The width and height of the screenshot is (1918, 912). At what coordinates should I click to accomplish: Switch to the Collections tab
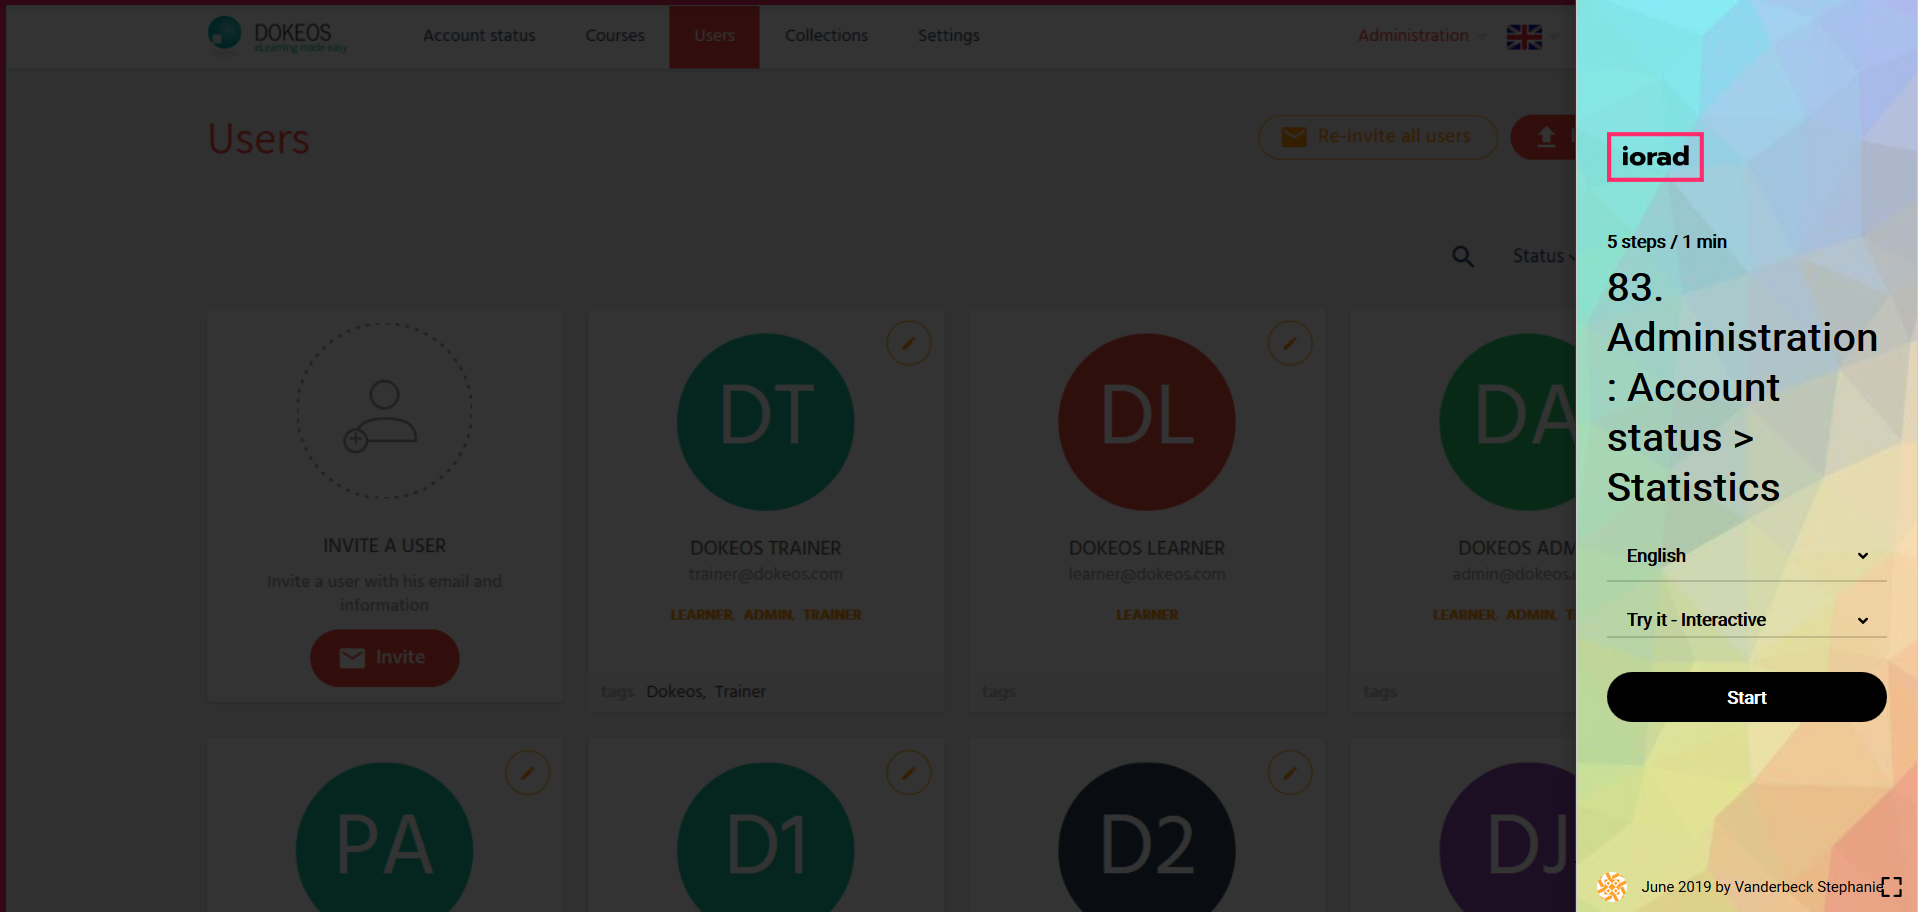pos(826,36)
